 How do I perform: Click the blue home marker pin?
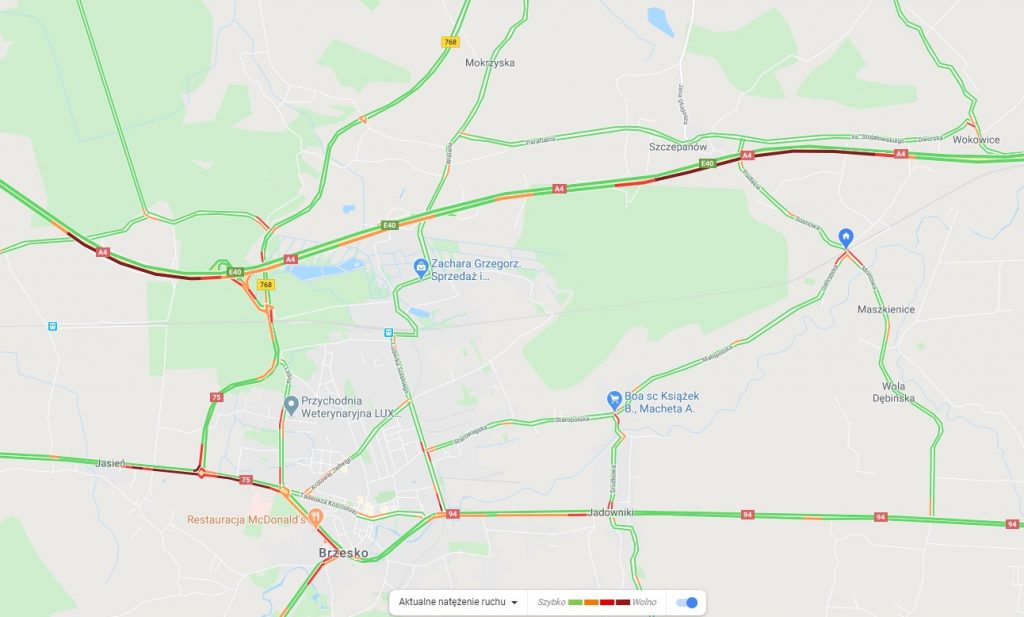(846, 238)
